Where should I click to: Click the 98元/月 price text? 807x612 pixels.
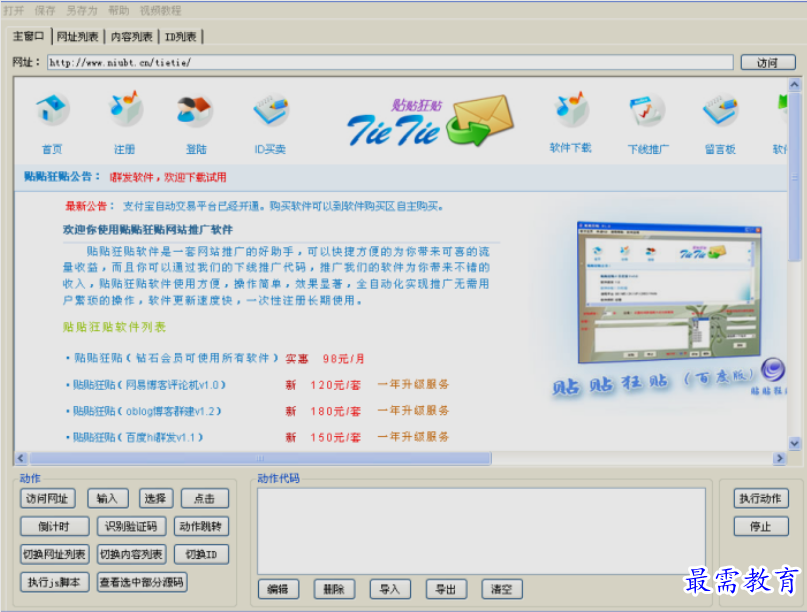(x=343, y=359)
